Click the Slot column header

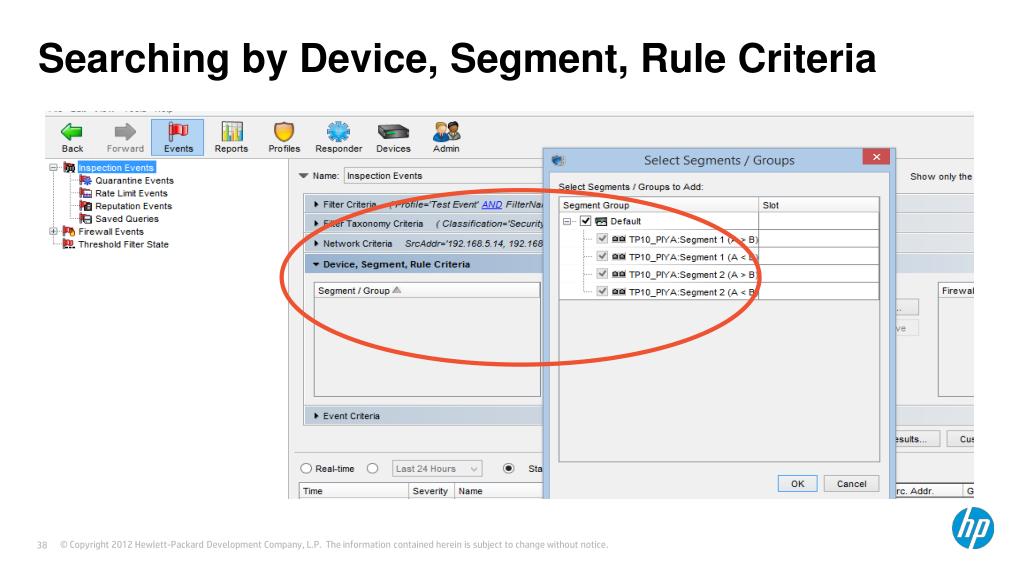point(819,205)
